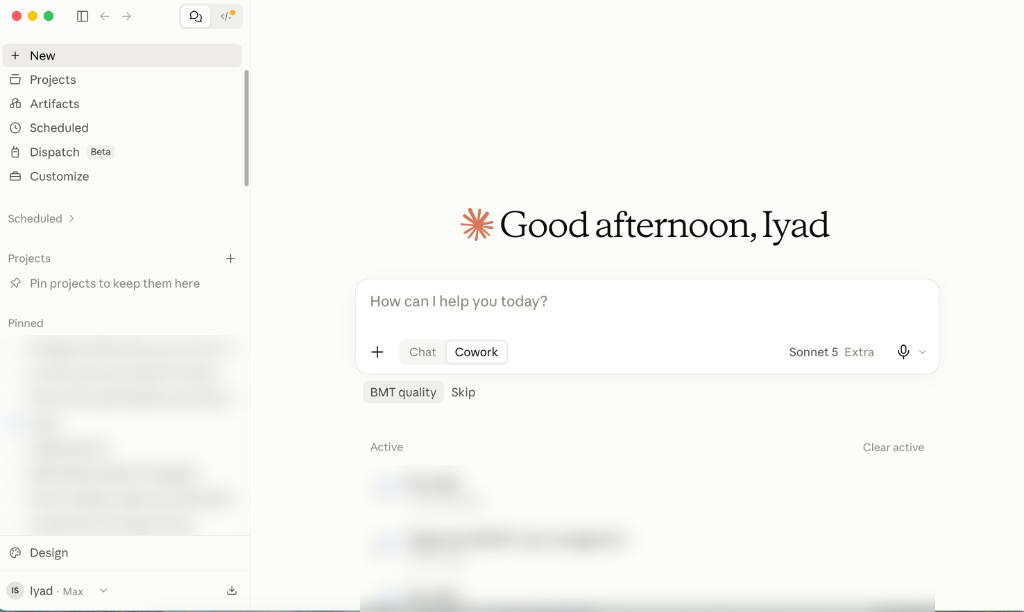This screenshot has height=612, width=1024.
Task: Switch to chat bubbles mode icon
Action: point(195,16)
